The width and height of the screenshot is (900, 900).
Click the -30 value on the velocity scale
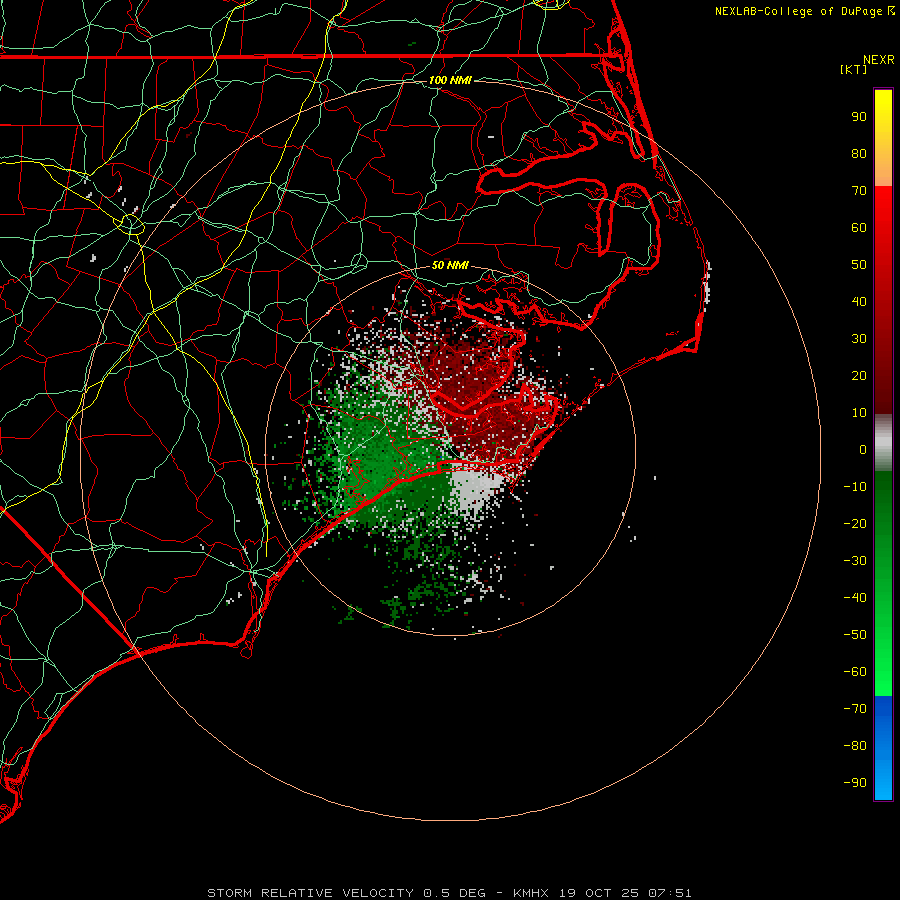click(855, 561)
